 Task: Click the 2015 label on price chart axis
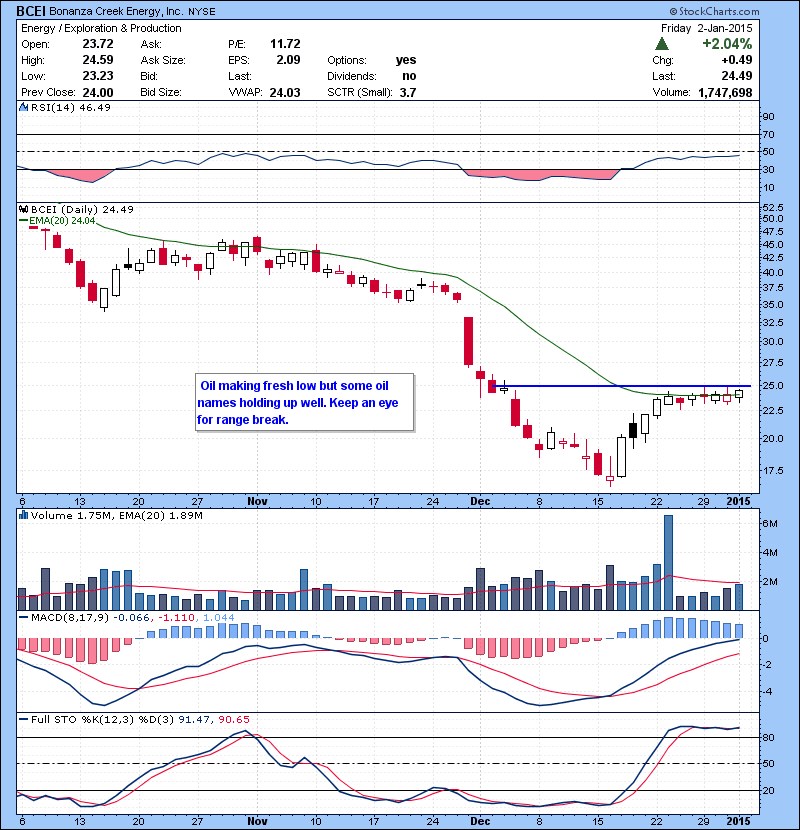[738, 501]
